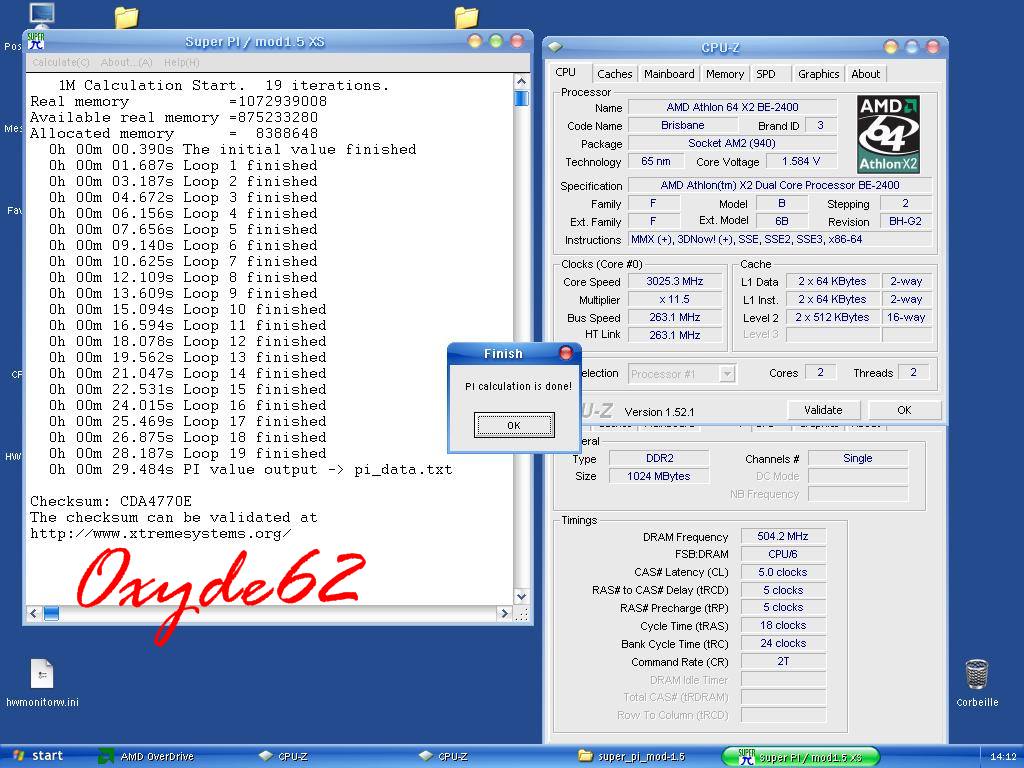This screenshot has height=768, width=1024.
Task: Click the horizontal scrollbar thumb in Super PI
Action: click(52, 613)
